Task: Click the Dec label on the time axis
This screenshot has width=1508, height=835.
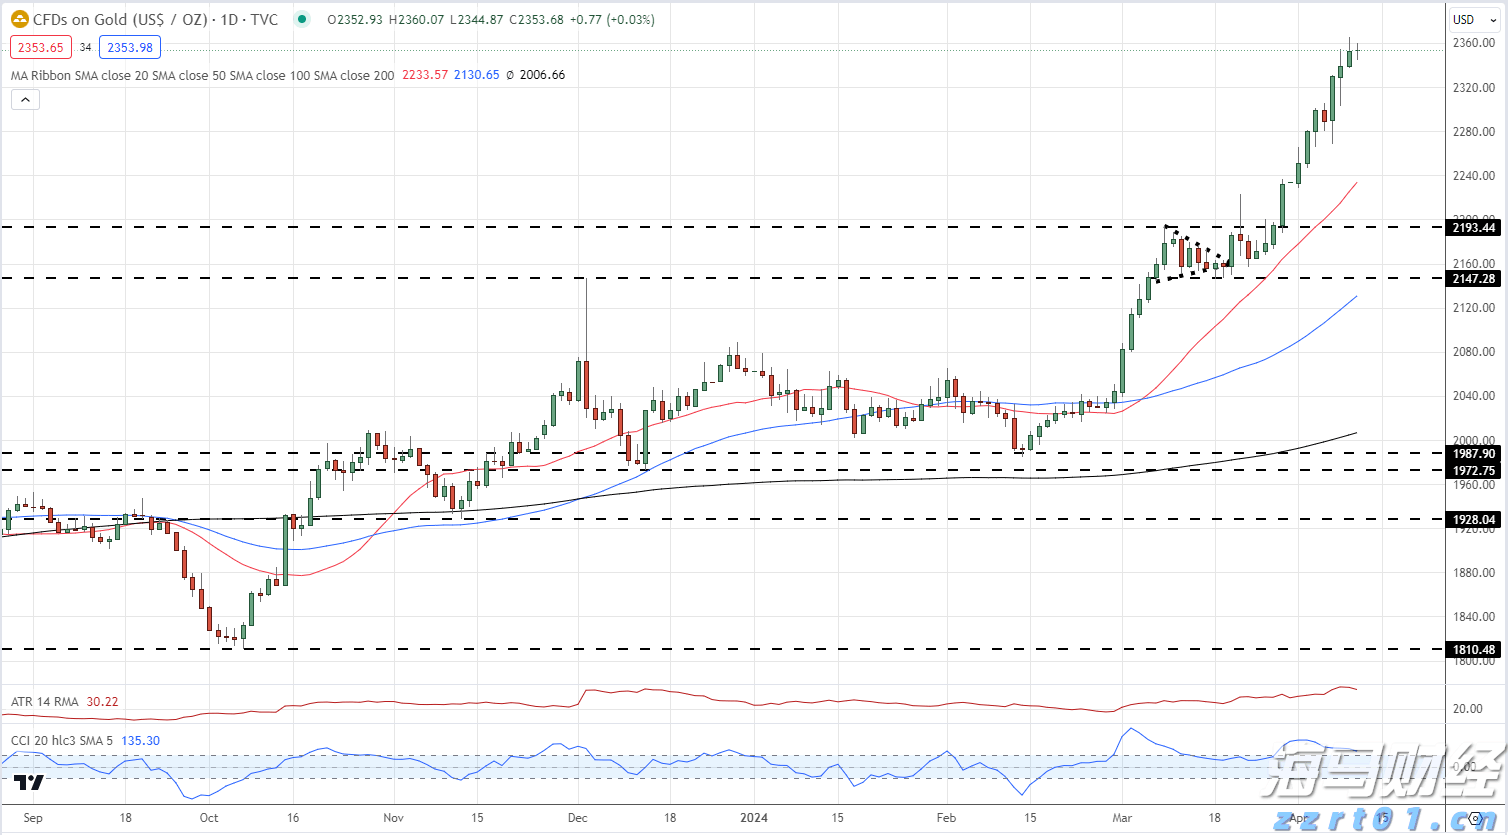Action: [x=578, y=818]
